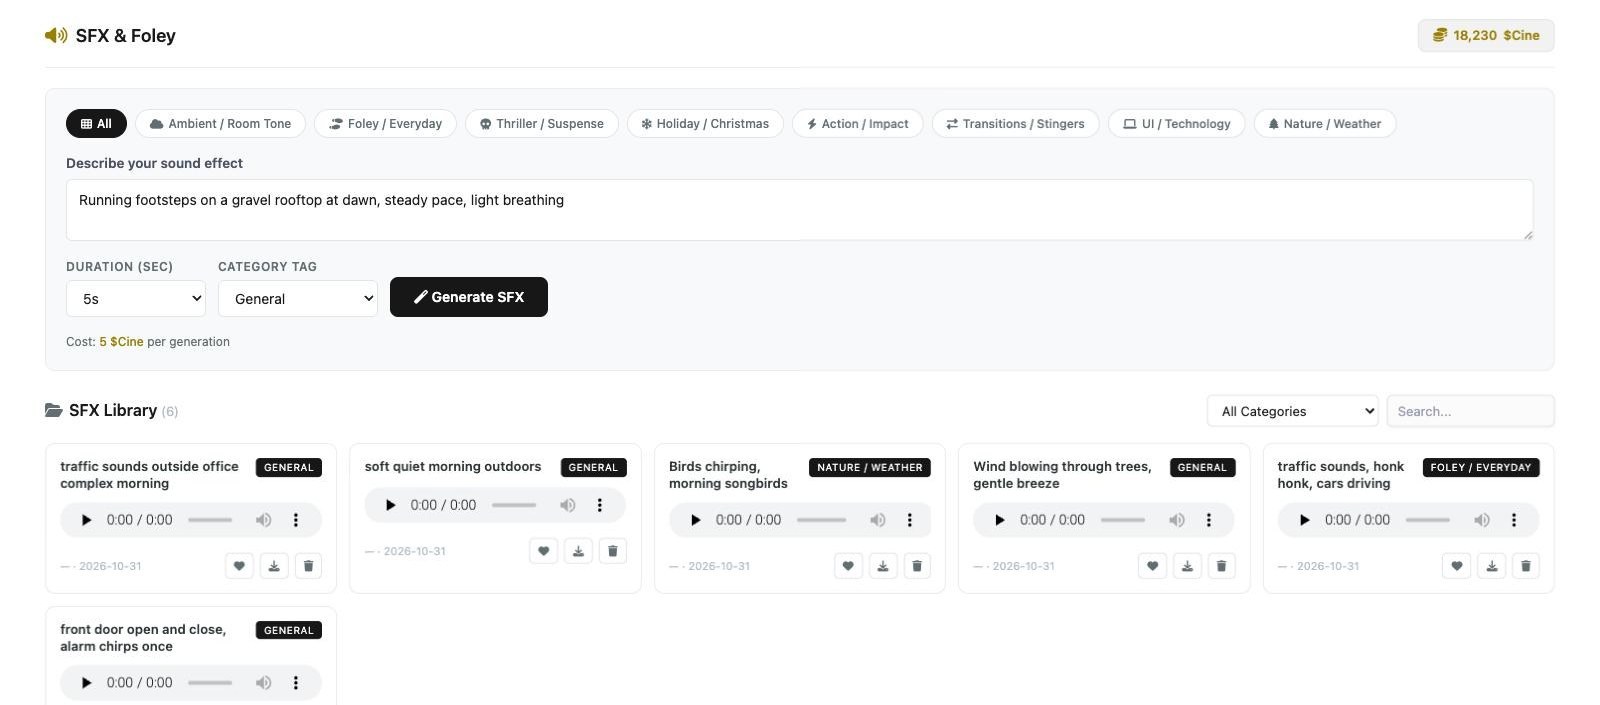Favorite the 'Wind blowing through trees' clip

point(1152,566)
